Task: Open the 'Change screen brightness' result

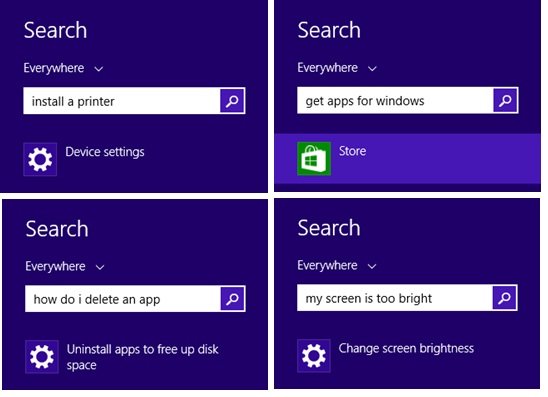Action: click(x=406, y=348)
